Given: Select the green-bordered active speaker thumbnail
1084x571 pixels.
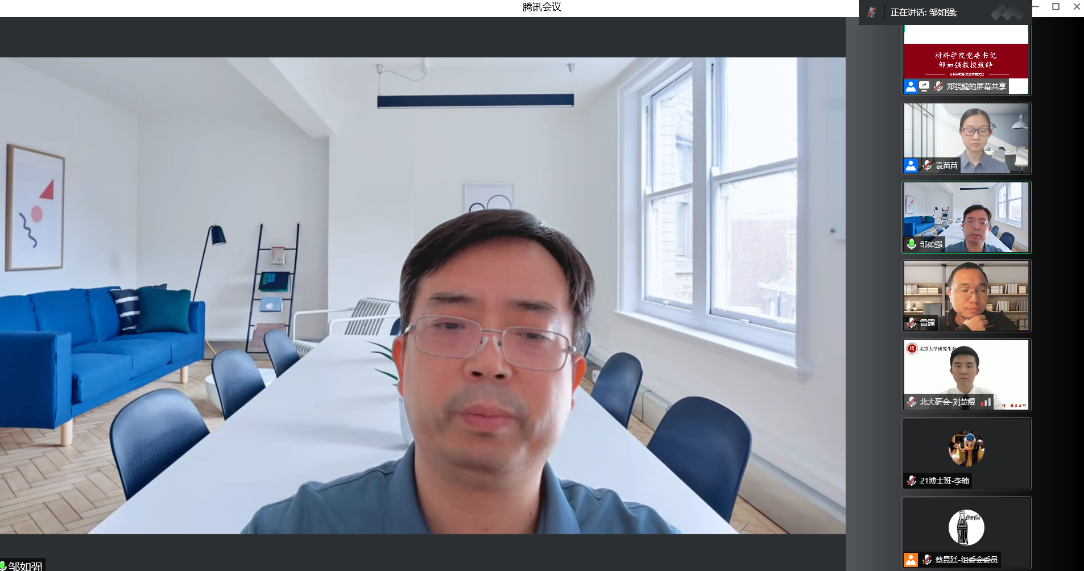Looking at the screenshot, I should point(966,217).
